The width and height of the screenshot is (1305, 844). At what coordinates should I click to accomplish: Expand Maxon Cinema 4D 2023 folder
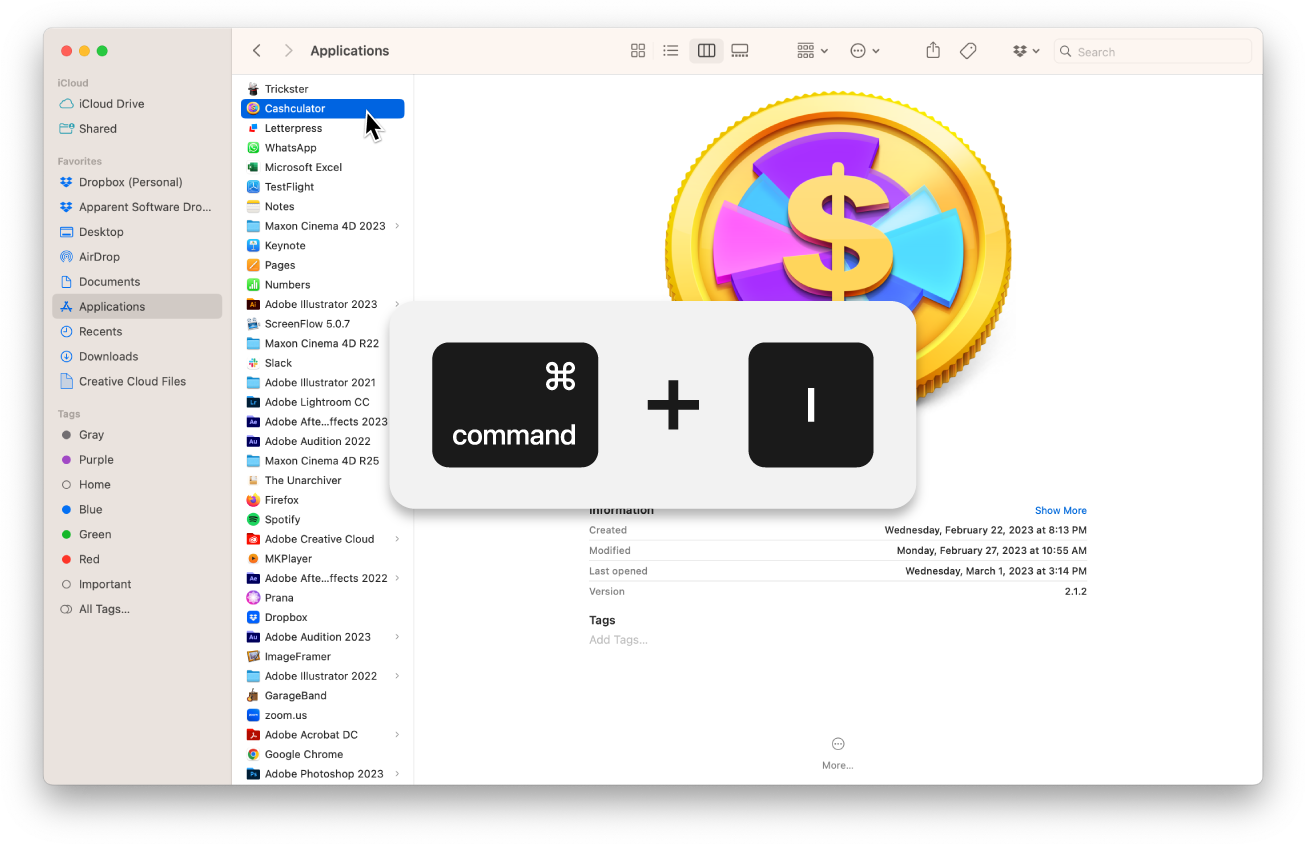point(397,226)
